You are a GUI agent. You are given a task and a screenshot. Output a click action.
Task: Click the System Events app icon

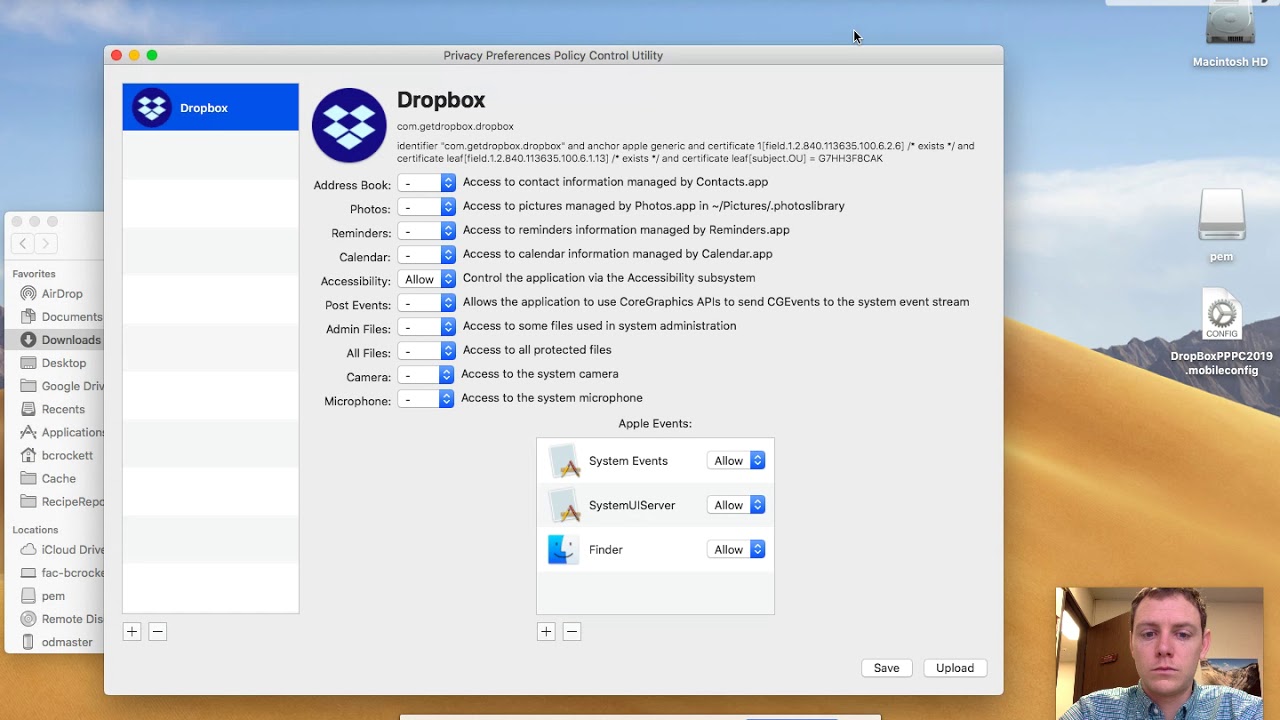click(564, 461)
